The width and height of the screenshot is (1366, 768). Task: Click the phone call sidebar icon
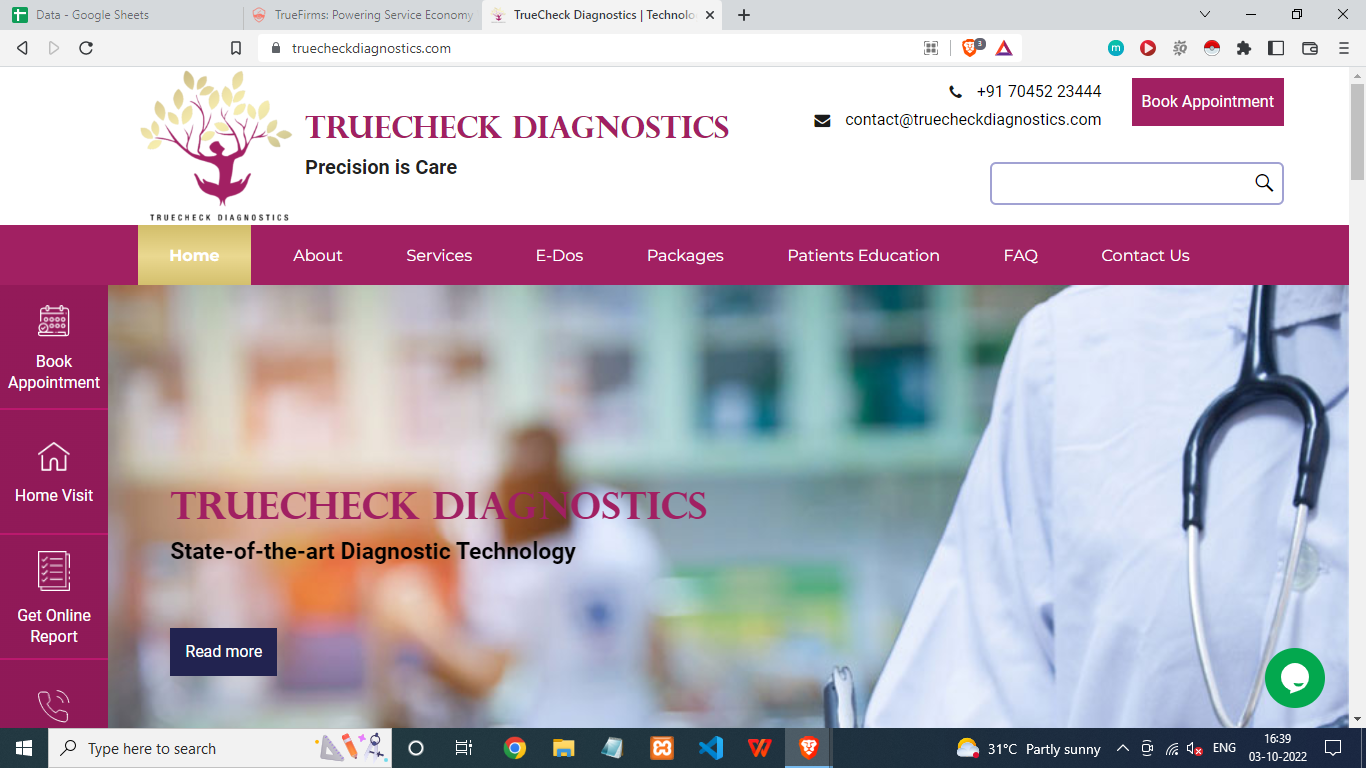[54, 705]
